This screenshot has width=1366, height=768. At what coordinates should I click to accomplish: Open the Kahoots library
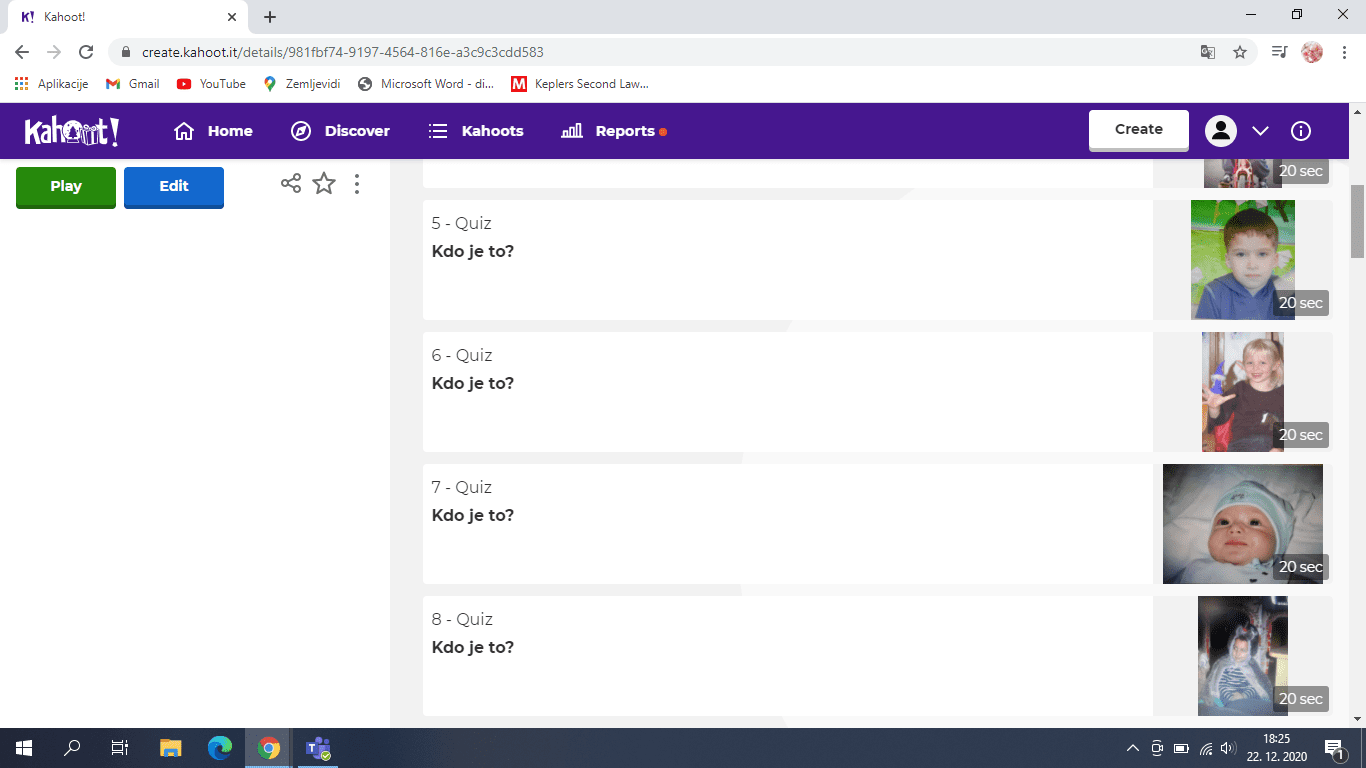[x=476, y=131]
